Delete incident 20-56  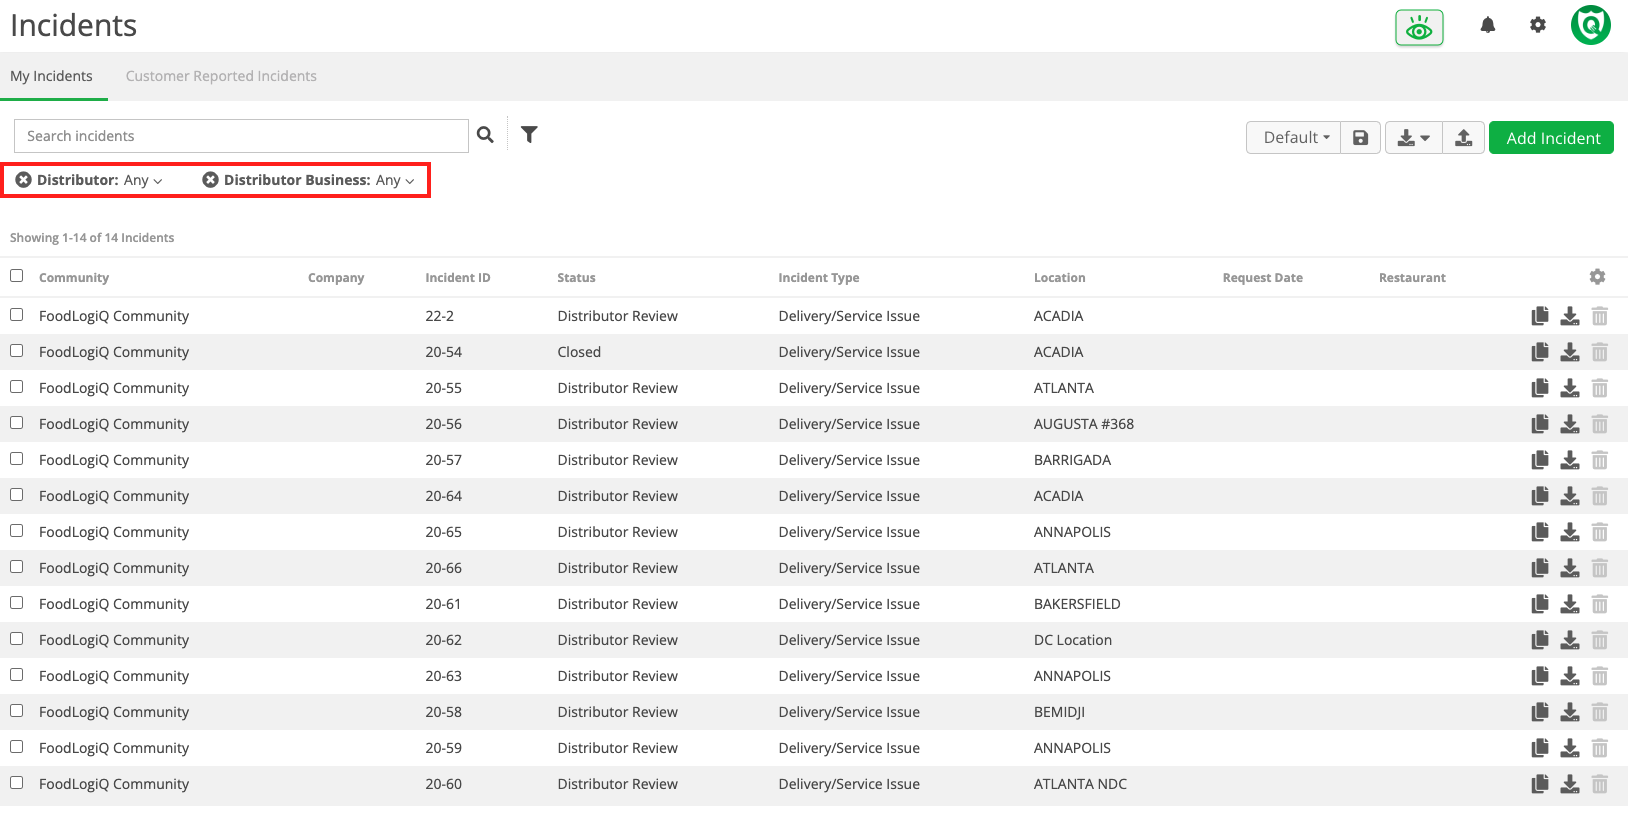coord(1600,424)
